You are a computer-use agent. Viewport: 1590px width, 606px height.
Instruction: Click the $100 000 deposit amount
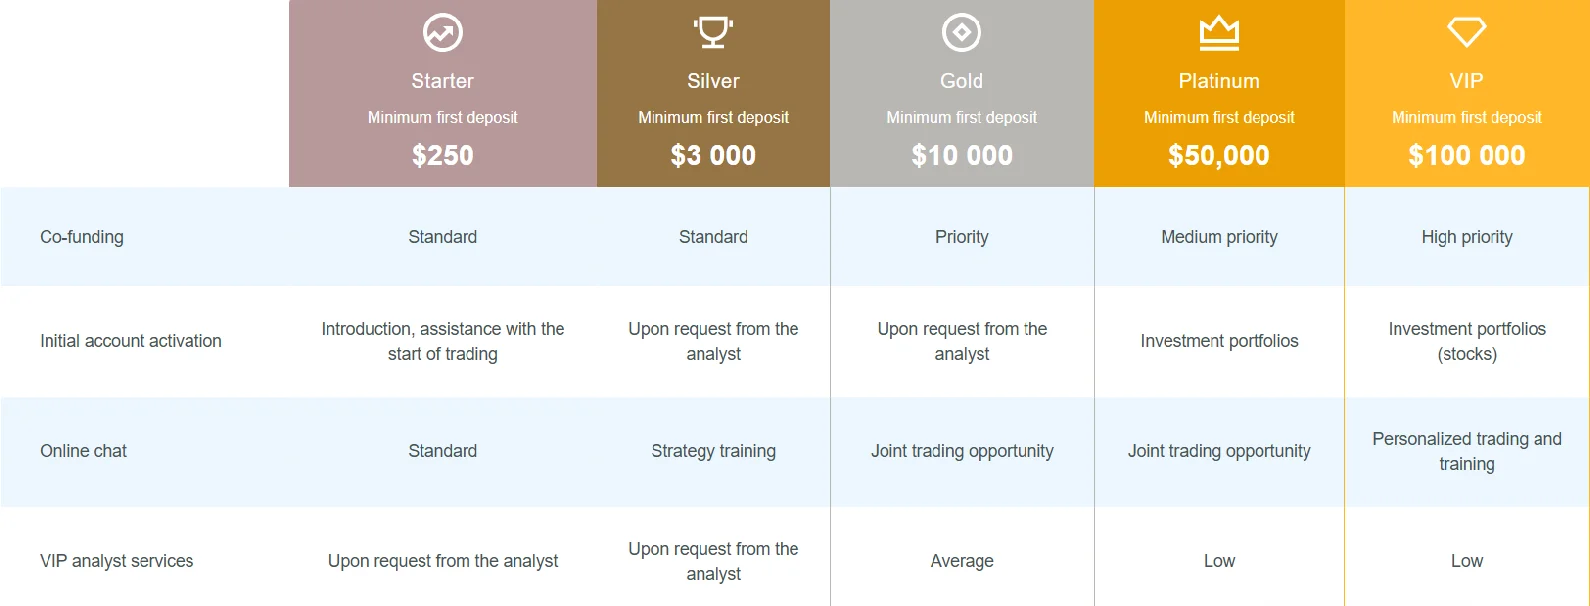(1466, 155)
